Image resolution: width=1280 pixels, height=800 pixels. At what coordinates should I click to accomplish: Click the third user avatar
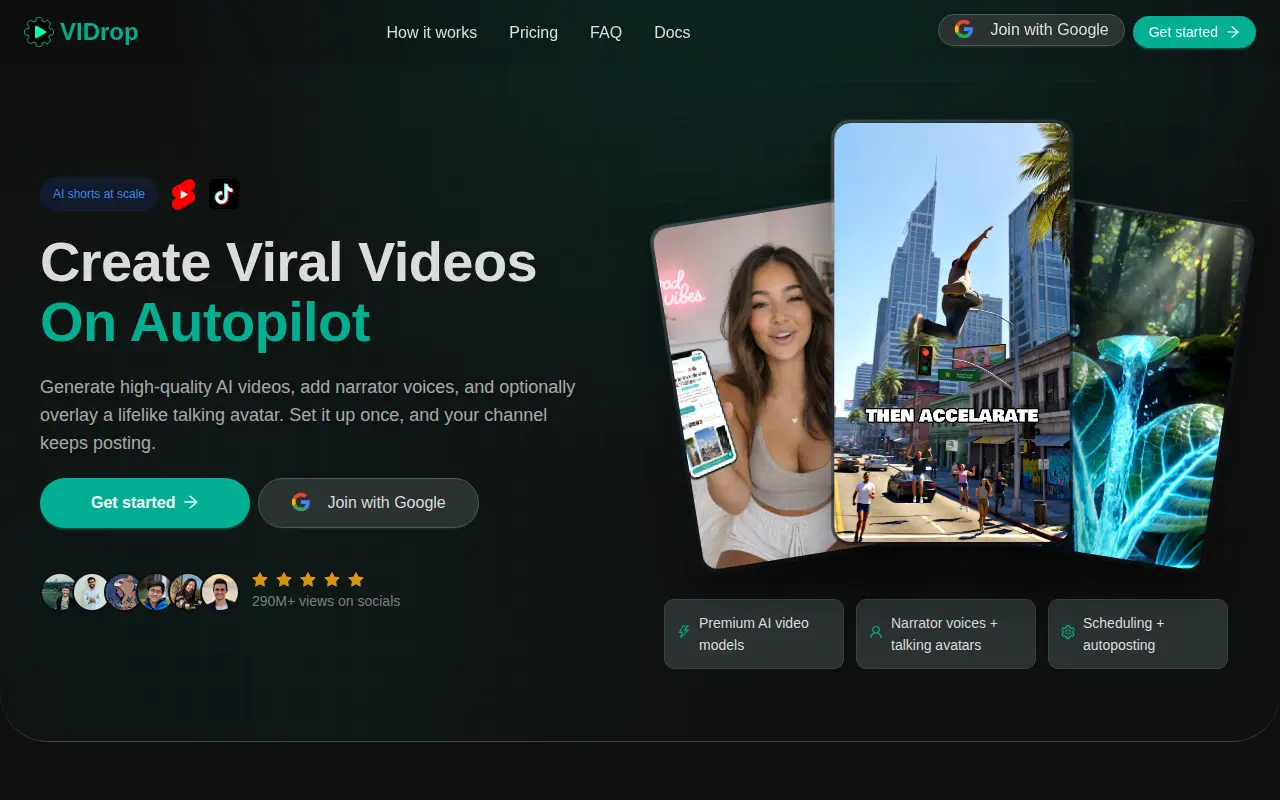(x=123, y=592)
